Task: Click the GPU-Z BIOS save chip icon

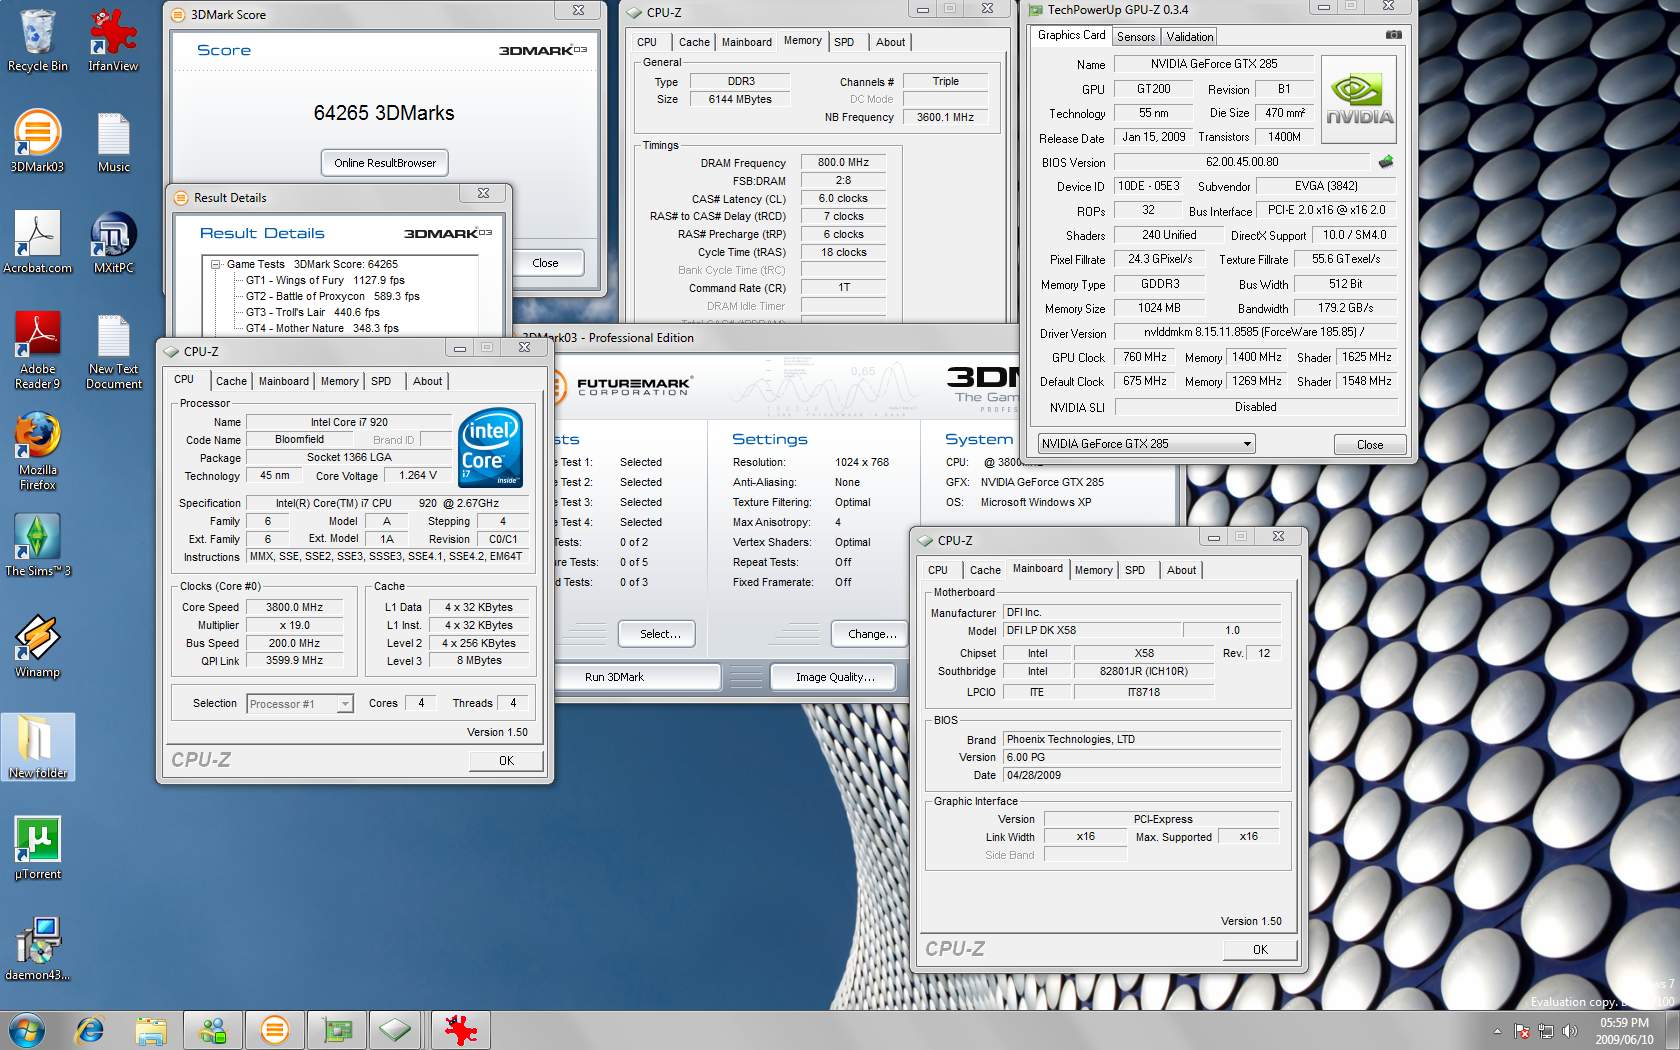Action: tap(1386, 162)
